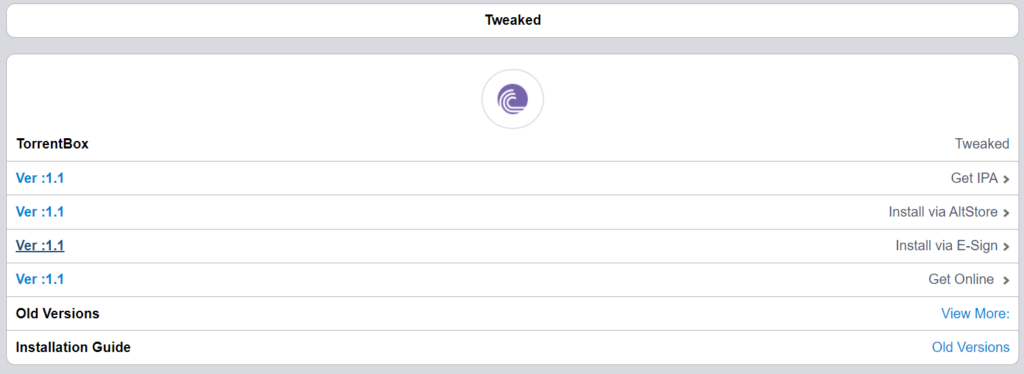The height and width of the screenshot is (374, 1024).
Task: Click the chevron next to Get IPA
Action: (1006, 179)
